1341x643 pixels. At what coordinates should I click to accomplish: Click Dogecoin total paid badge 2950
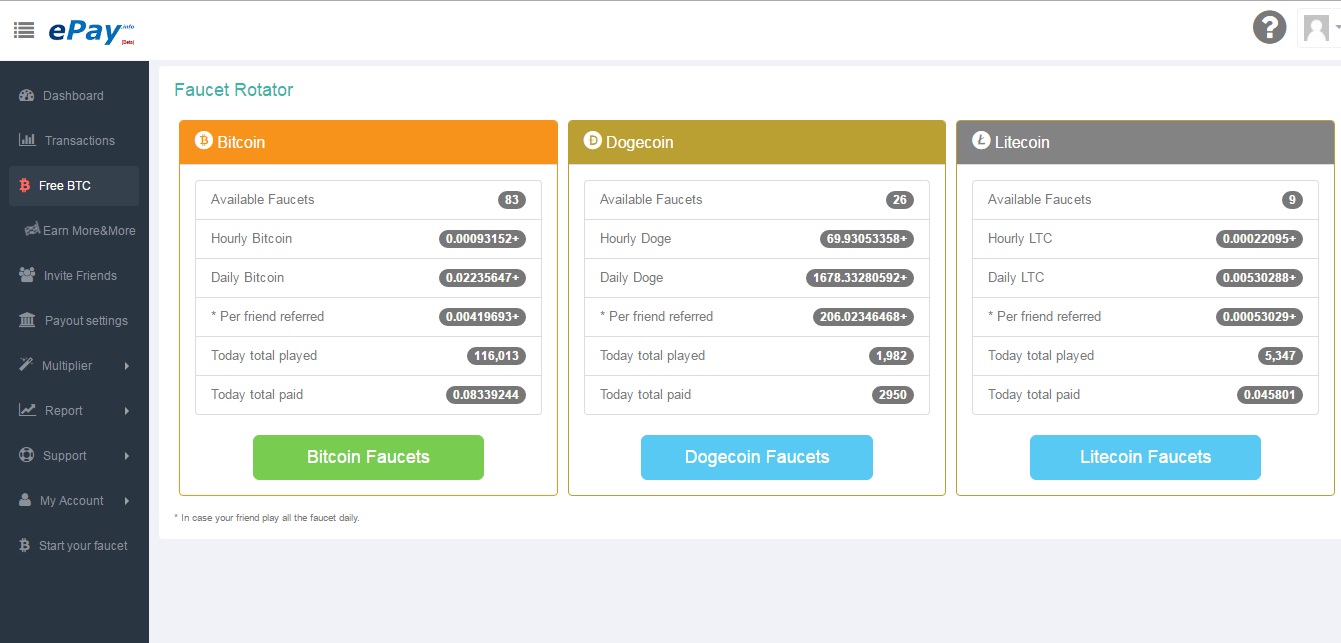point(893,395)
